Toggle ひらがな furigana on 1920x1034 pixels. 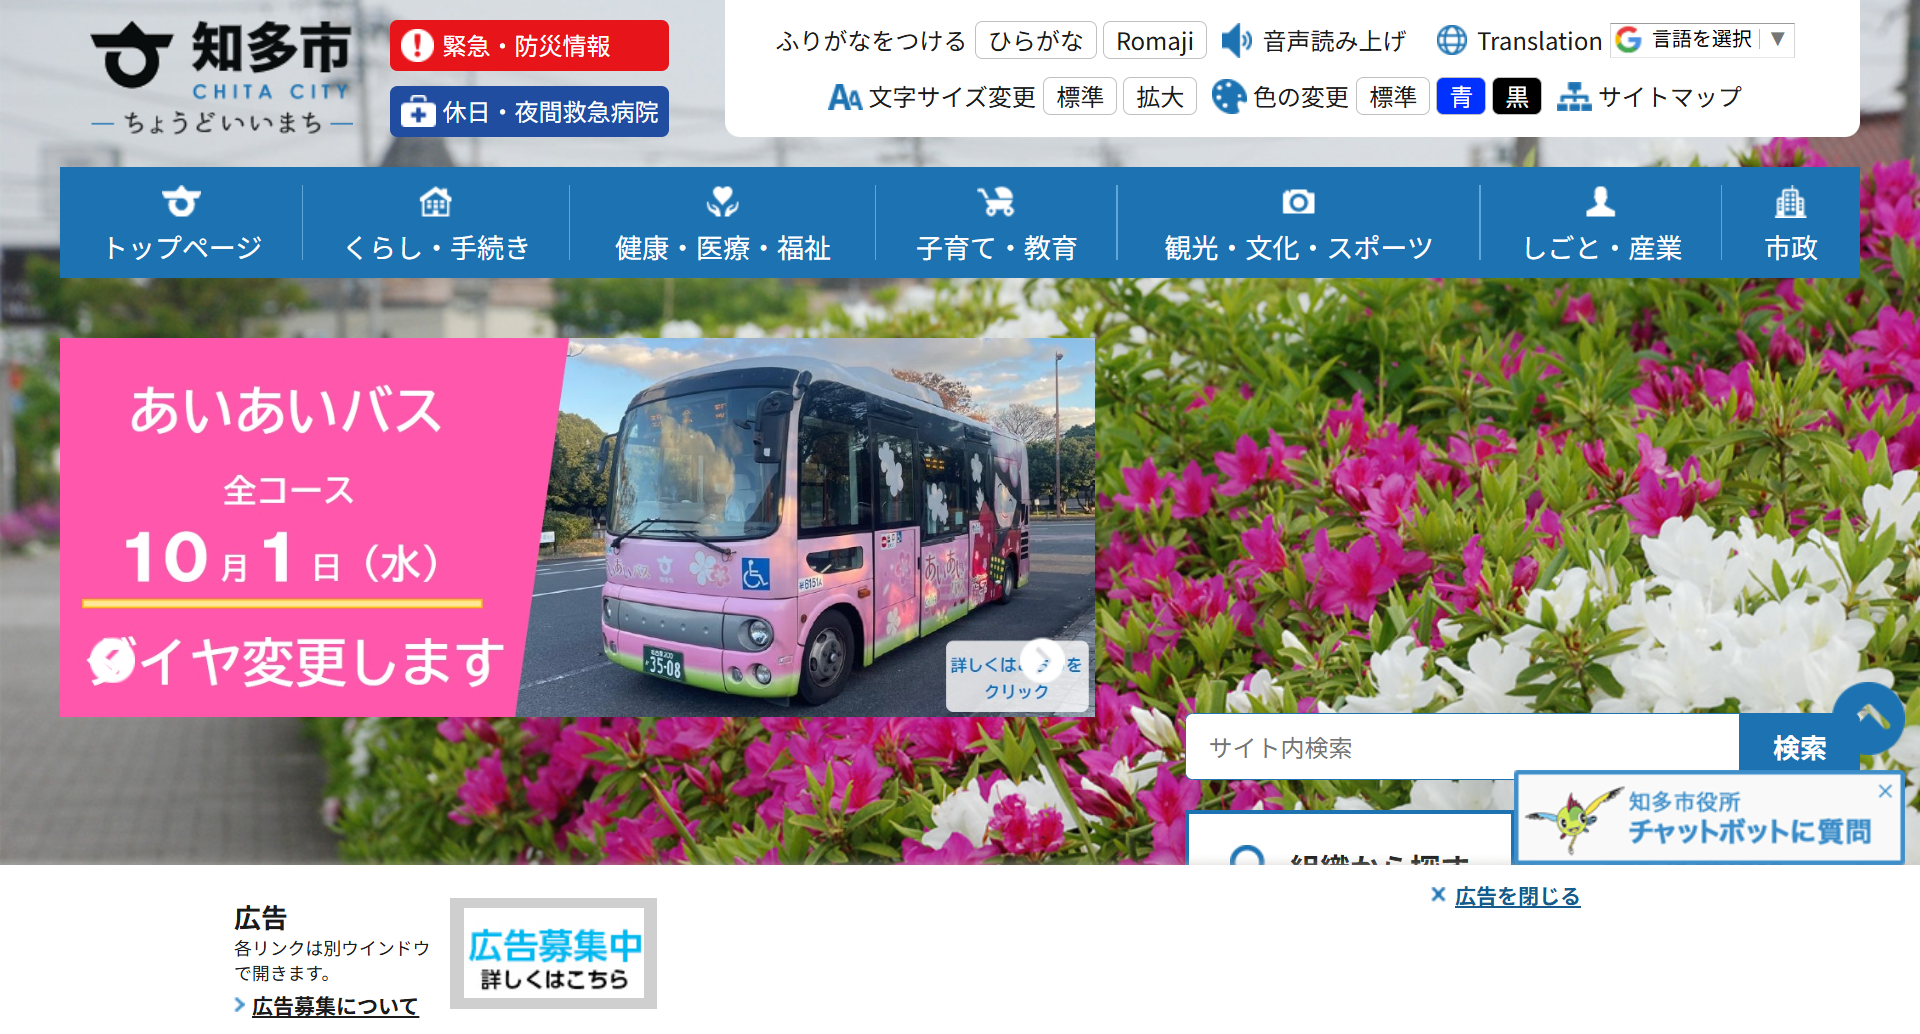(x=1035, y=41)
